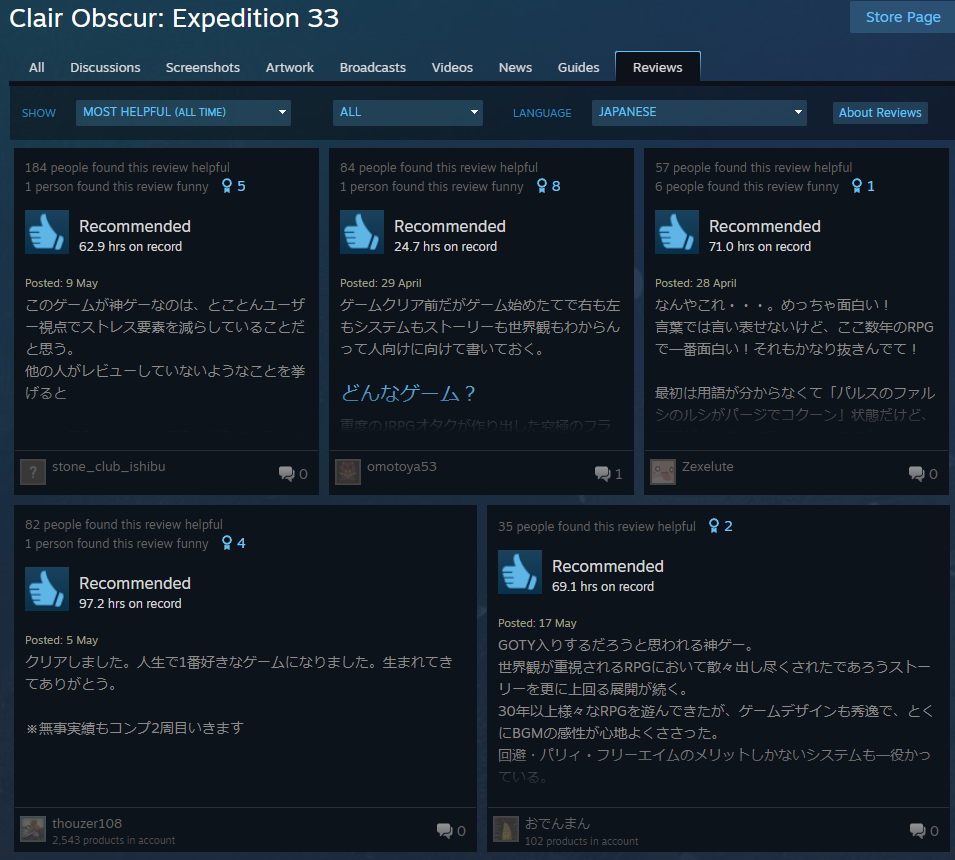
Task: Switch to the All tab
Action: pos(37,68)
